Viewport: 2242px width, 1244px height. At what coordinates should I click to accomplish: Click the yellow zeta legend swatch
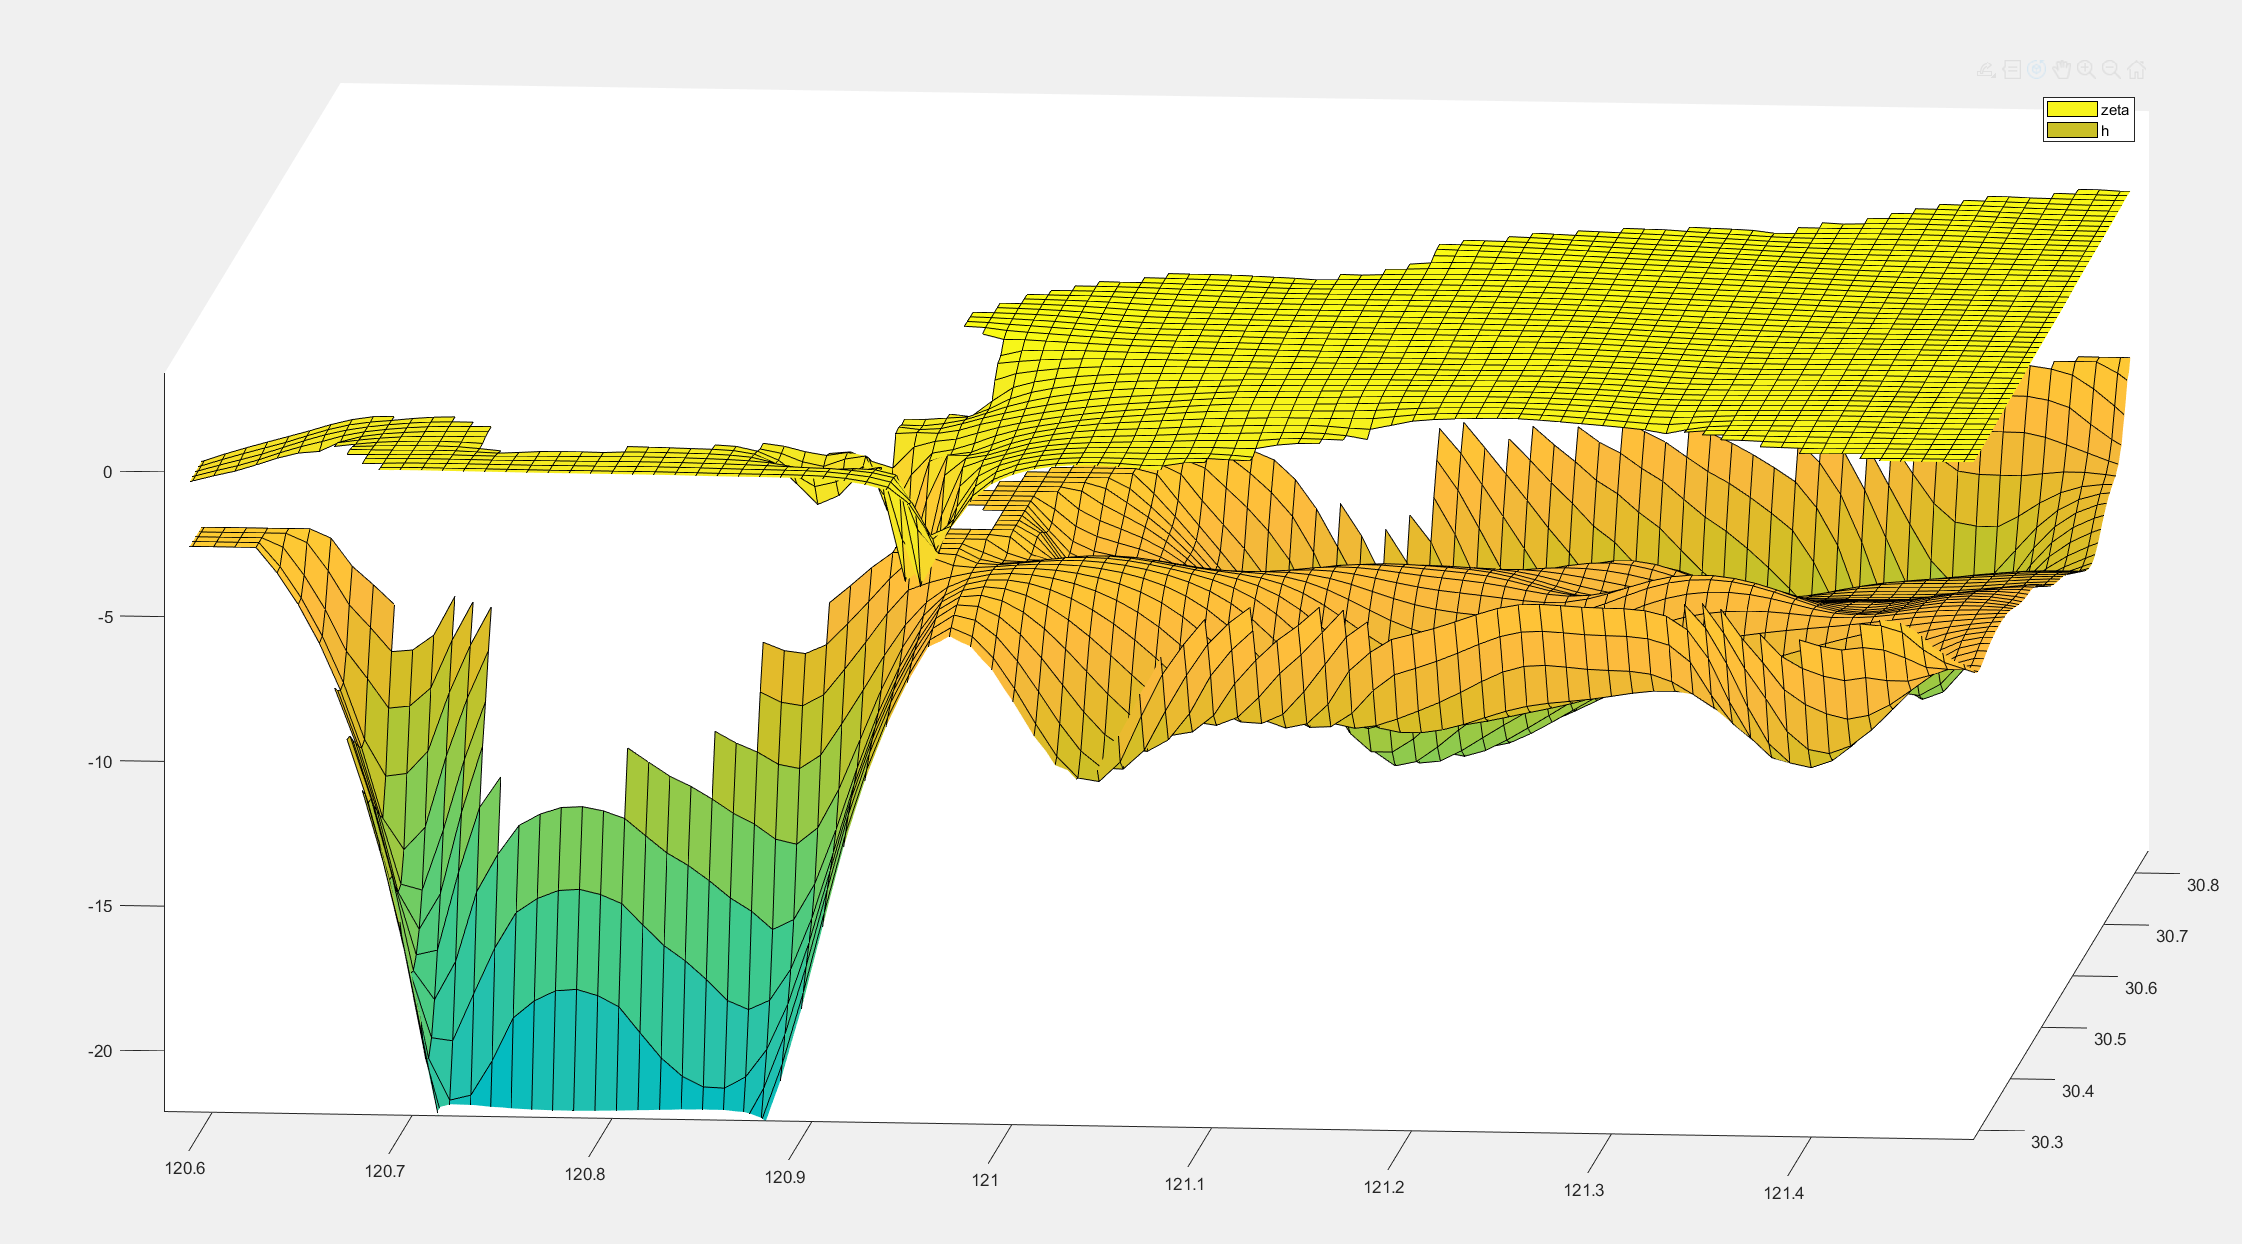click(x=2071, y=109)
